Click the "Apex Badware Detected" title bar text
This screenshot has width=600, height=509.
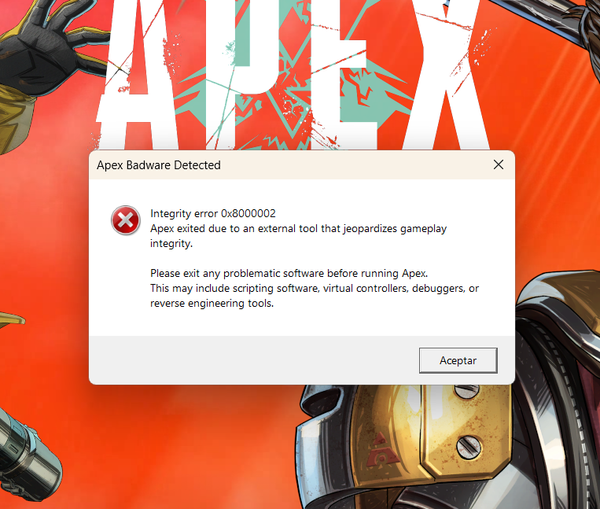pos(158,165)
